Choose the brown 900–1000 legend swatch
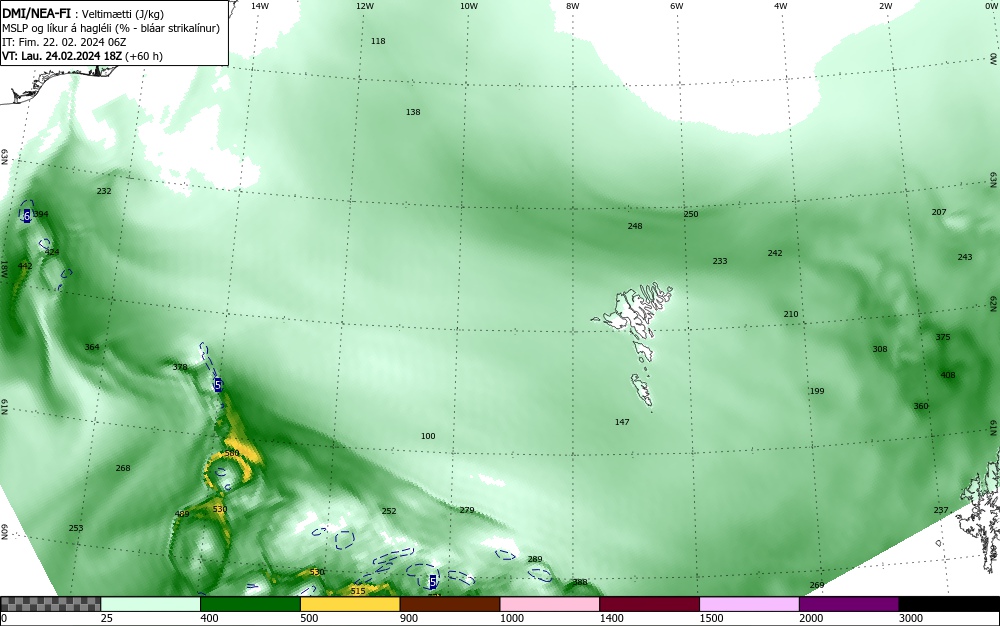1000x626 pixels. [450, 604]
